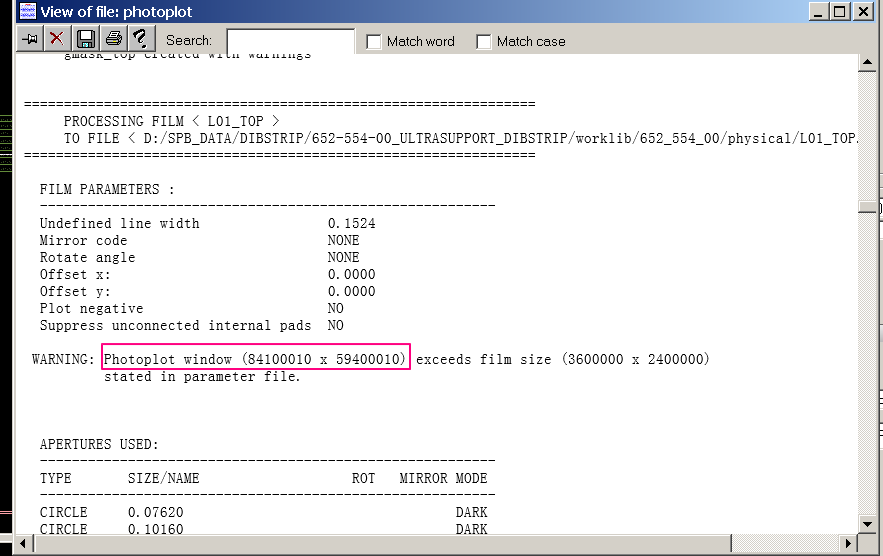883x556 pixels.
Task: Click 'Photoplot window (84100010 x 59400010)' text
Action: point(255,359)
